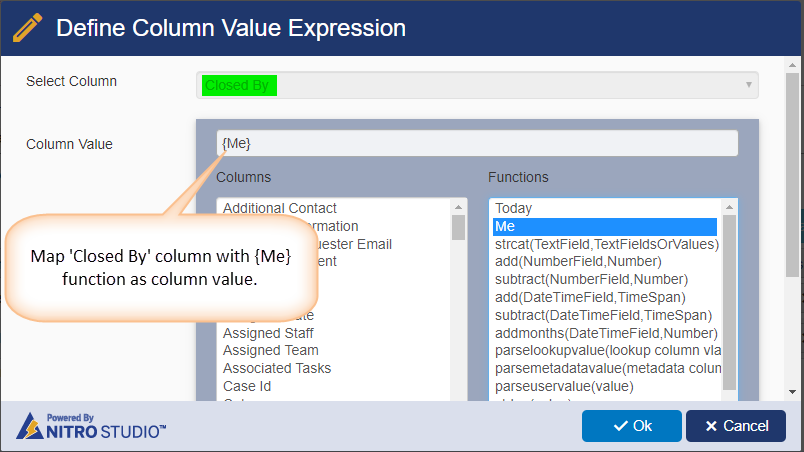Open the Select Column dropdown

tap(477, 85)
